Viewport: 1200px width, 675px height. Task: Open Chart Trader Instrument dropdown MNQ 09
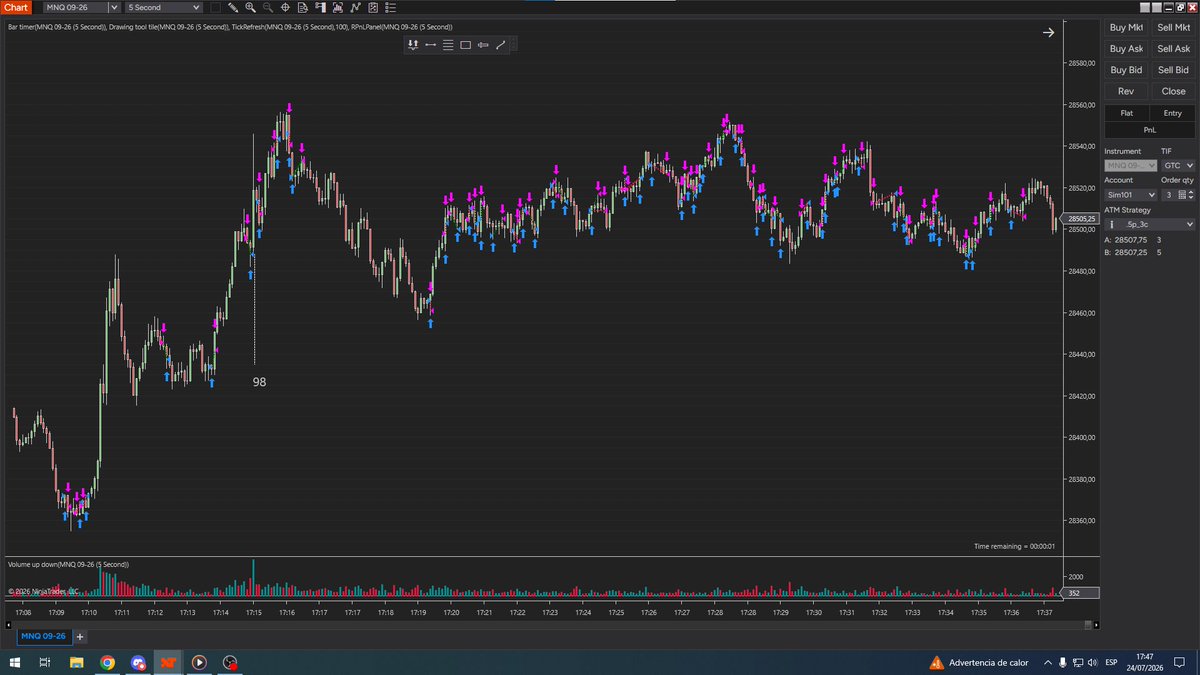[1131, 165]
